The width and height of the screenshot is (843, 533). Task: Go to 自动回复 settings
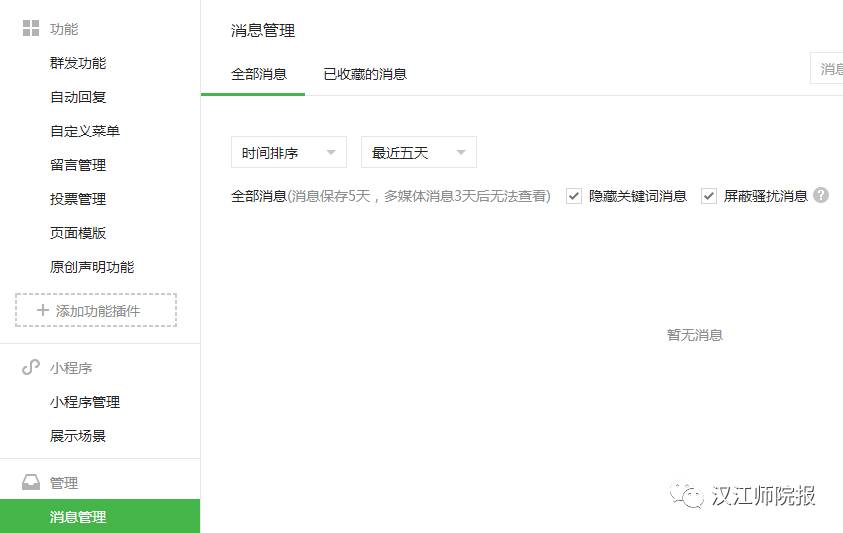[78, 97]
